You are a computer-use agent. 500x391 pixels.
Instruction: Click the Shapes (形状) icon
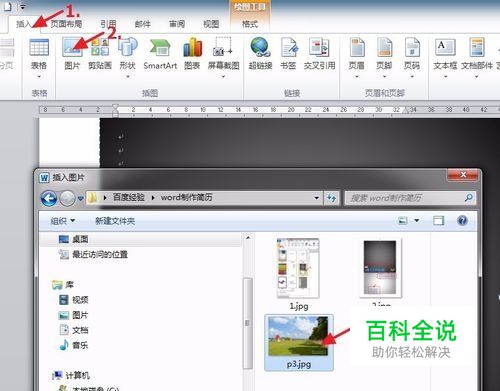point(128,47)
